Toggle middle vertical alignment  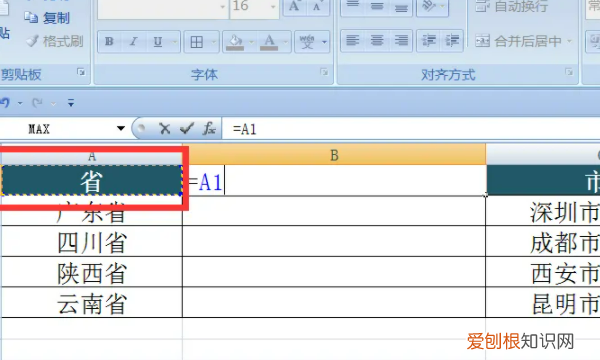pos(377,6)
